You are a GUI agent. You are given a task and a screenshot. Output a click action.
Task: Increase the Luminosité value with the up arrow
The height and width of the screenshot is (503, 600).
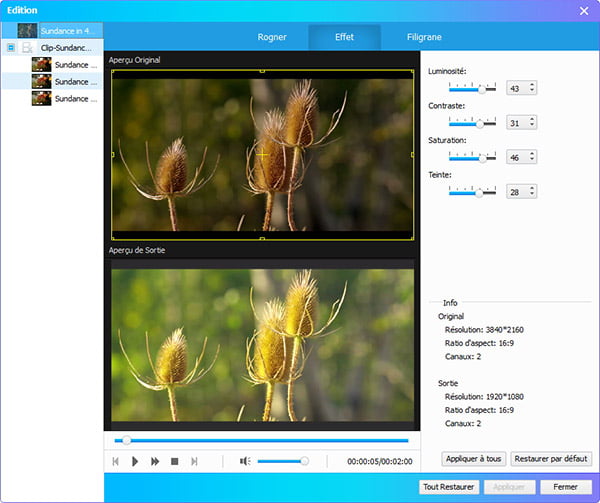tap(531, 85)
